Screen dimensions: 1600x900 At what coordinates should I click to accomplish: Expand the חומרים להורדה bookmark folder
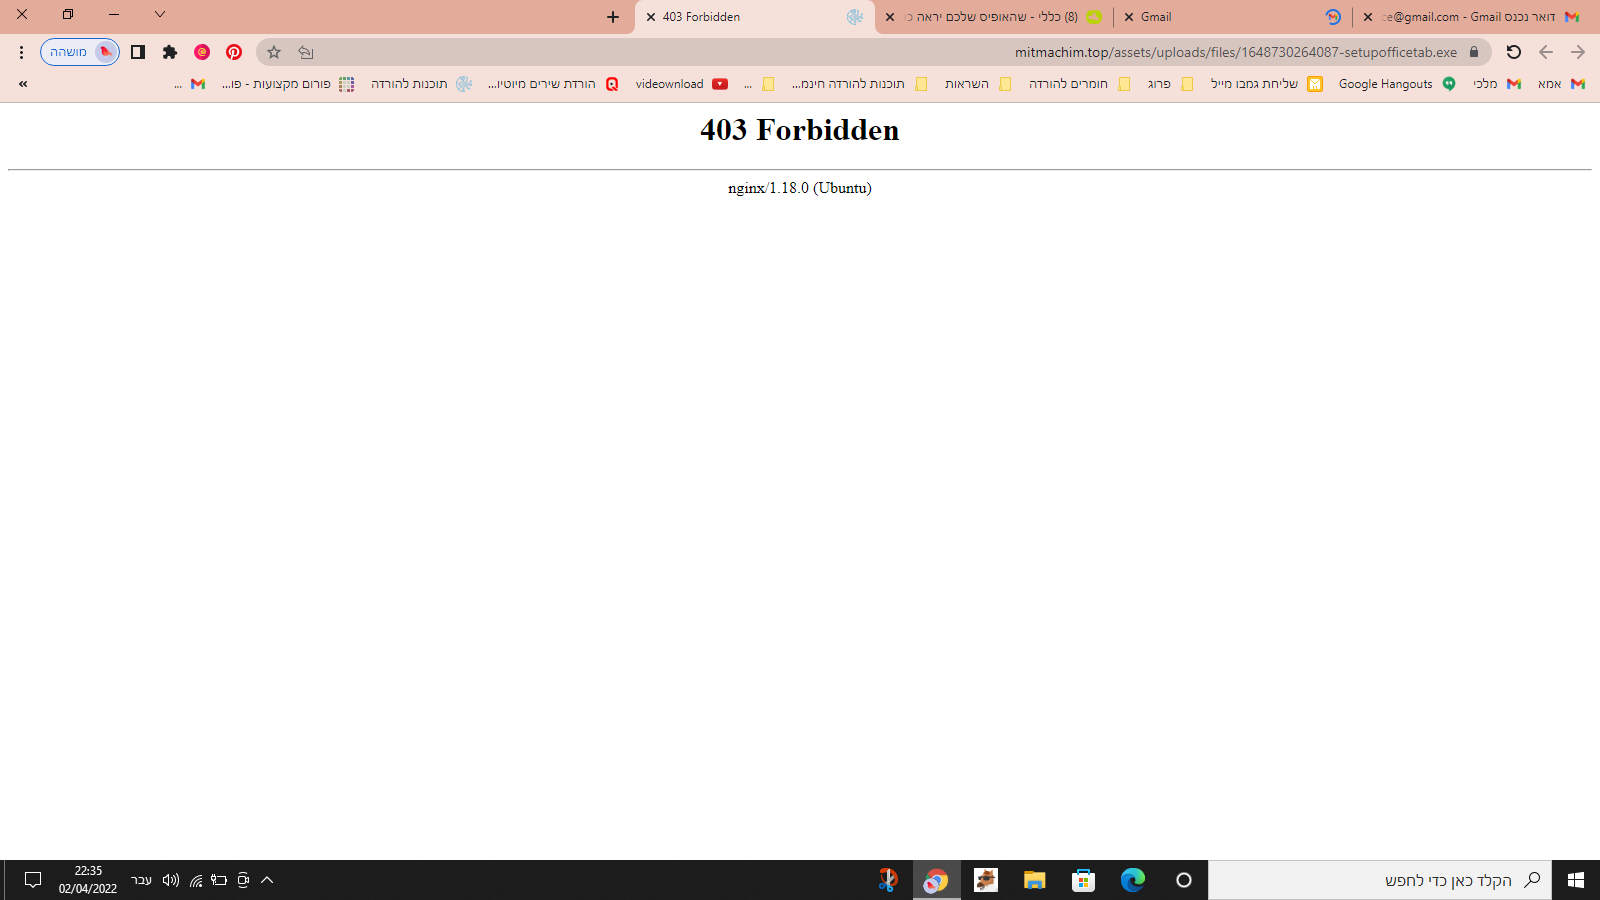coord(1079,84)
